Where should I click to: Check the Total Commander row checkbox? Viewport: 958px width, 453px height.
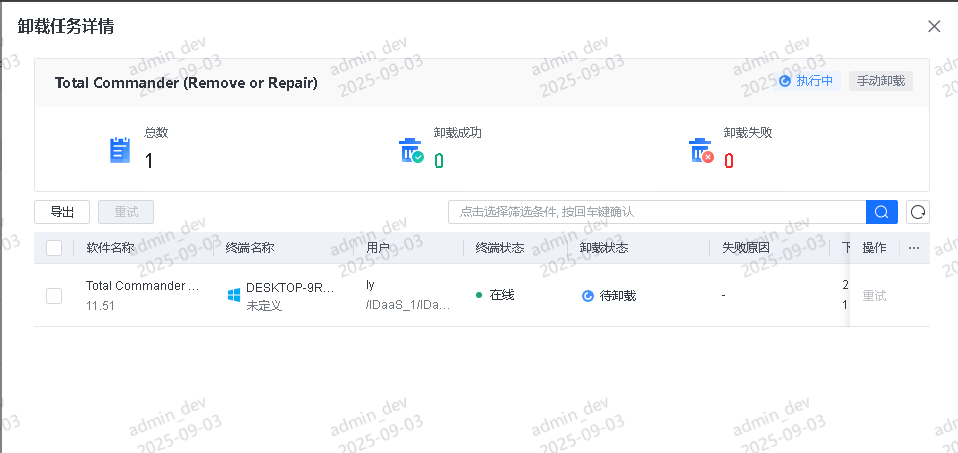(x=54, y=296)
